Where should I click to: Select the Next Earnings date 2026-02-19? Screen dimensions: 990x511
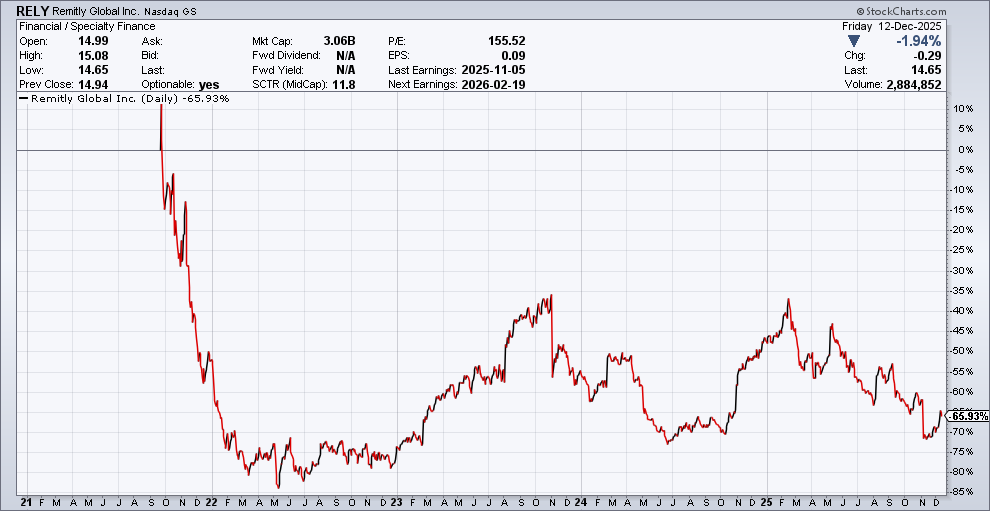point(493,85)
